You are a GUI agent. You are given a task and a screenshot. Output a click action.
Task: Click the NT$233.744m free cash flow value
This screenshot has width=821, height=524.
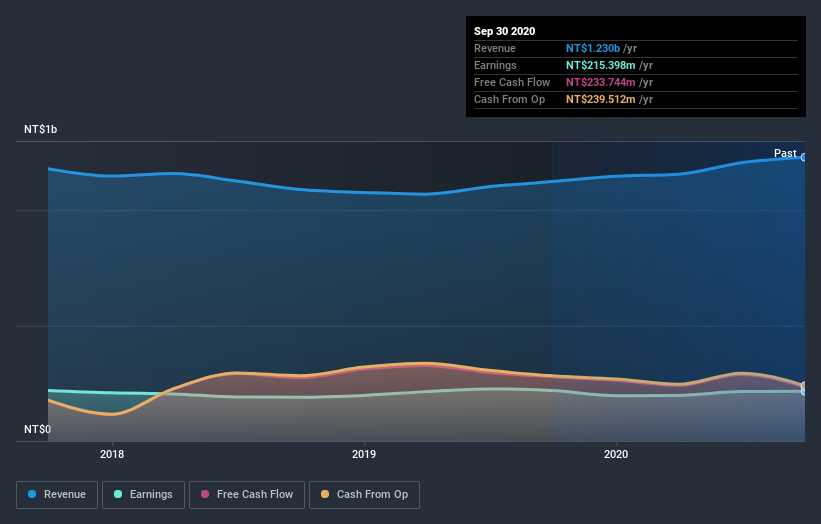(x=601, y=82)
